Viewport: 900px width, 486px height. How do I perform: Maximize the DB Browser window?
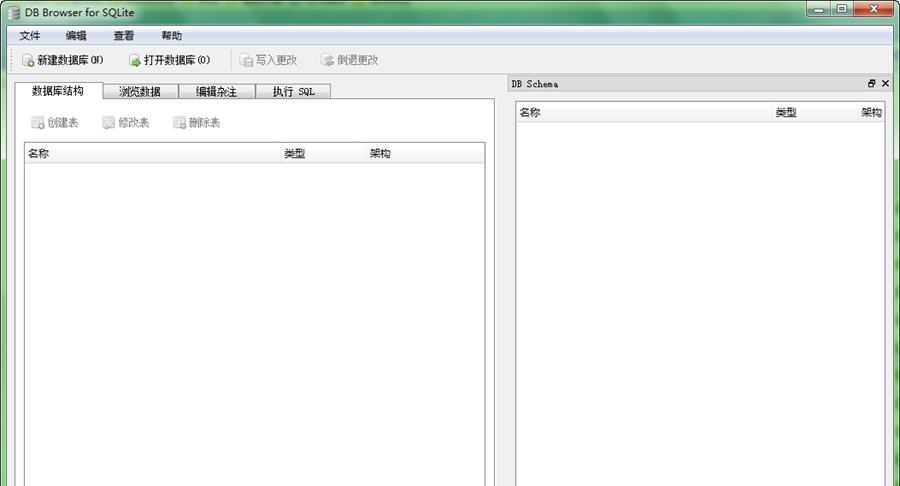(x=841, y=9)
